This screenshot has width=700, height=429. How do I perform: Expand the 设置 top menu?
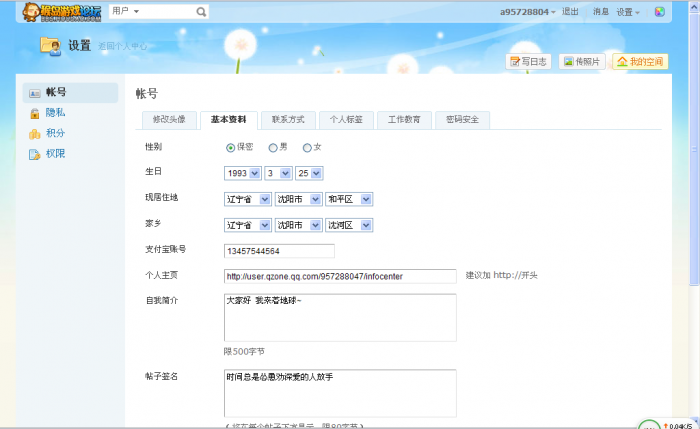tap(628, 12)
